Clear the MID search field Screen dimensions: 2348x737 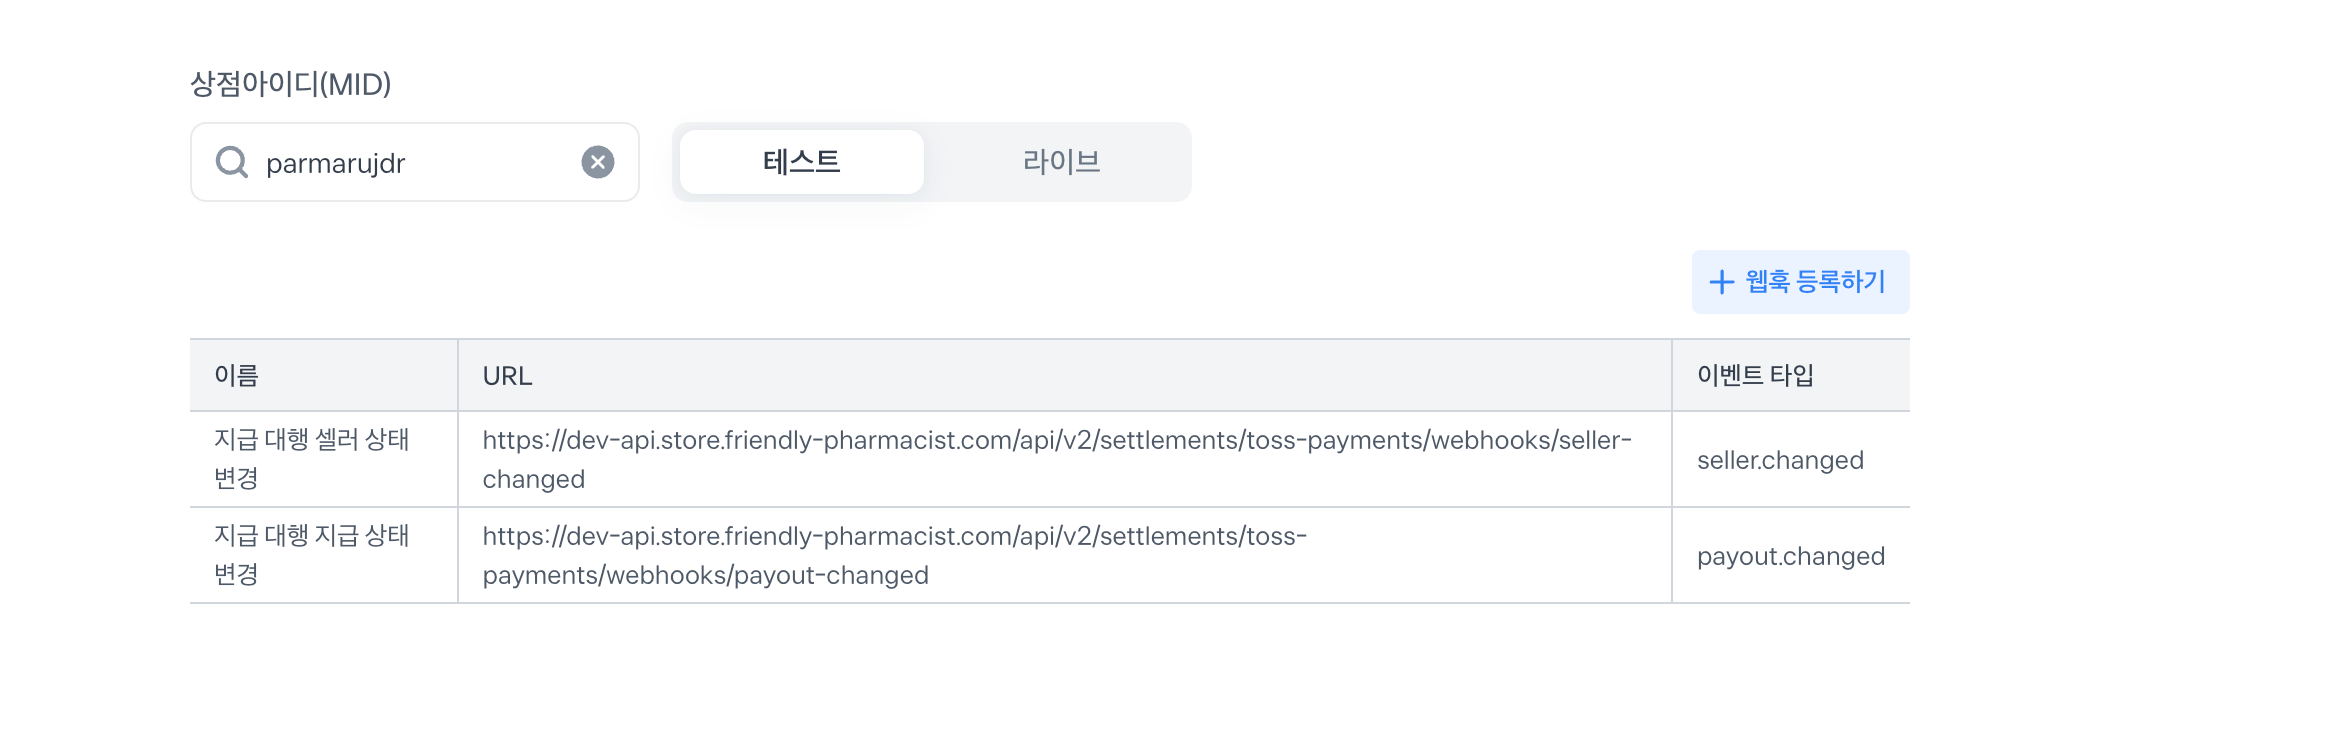pyautogui.click(x=598, y=162)
